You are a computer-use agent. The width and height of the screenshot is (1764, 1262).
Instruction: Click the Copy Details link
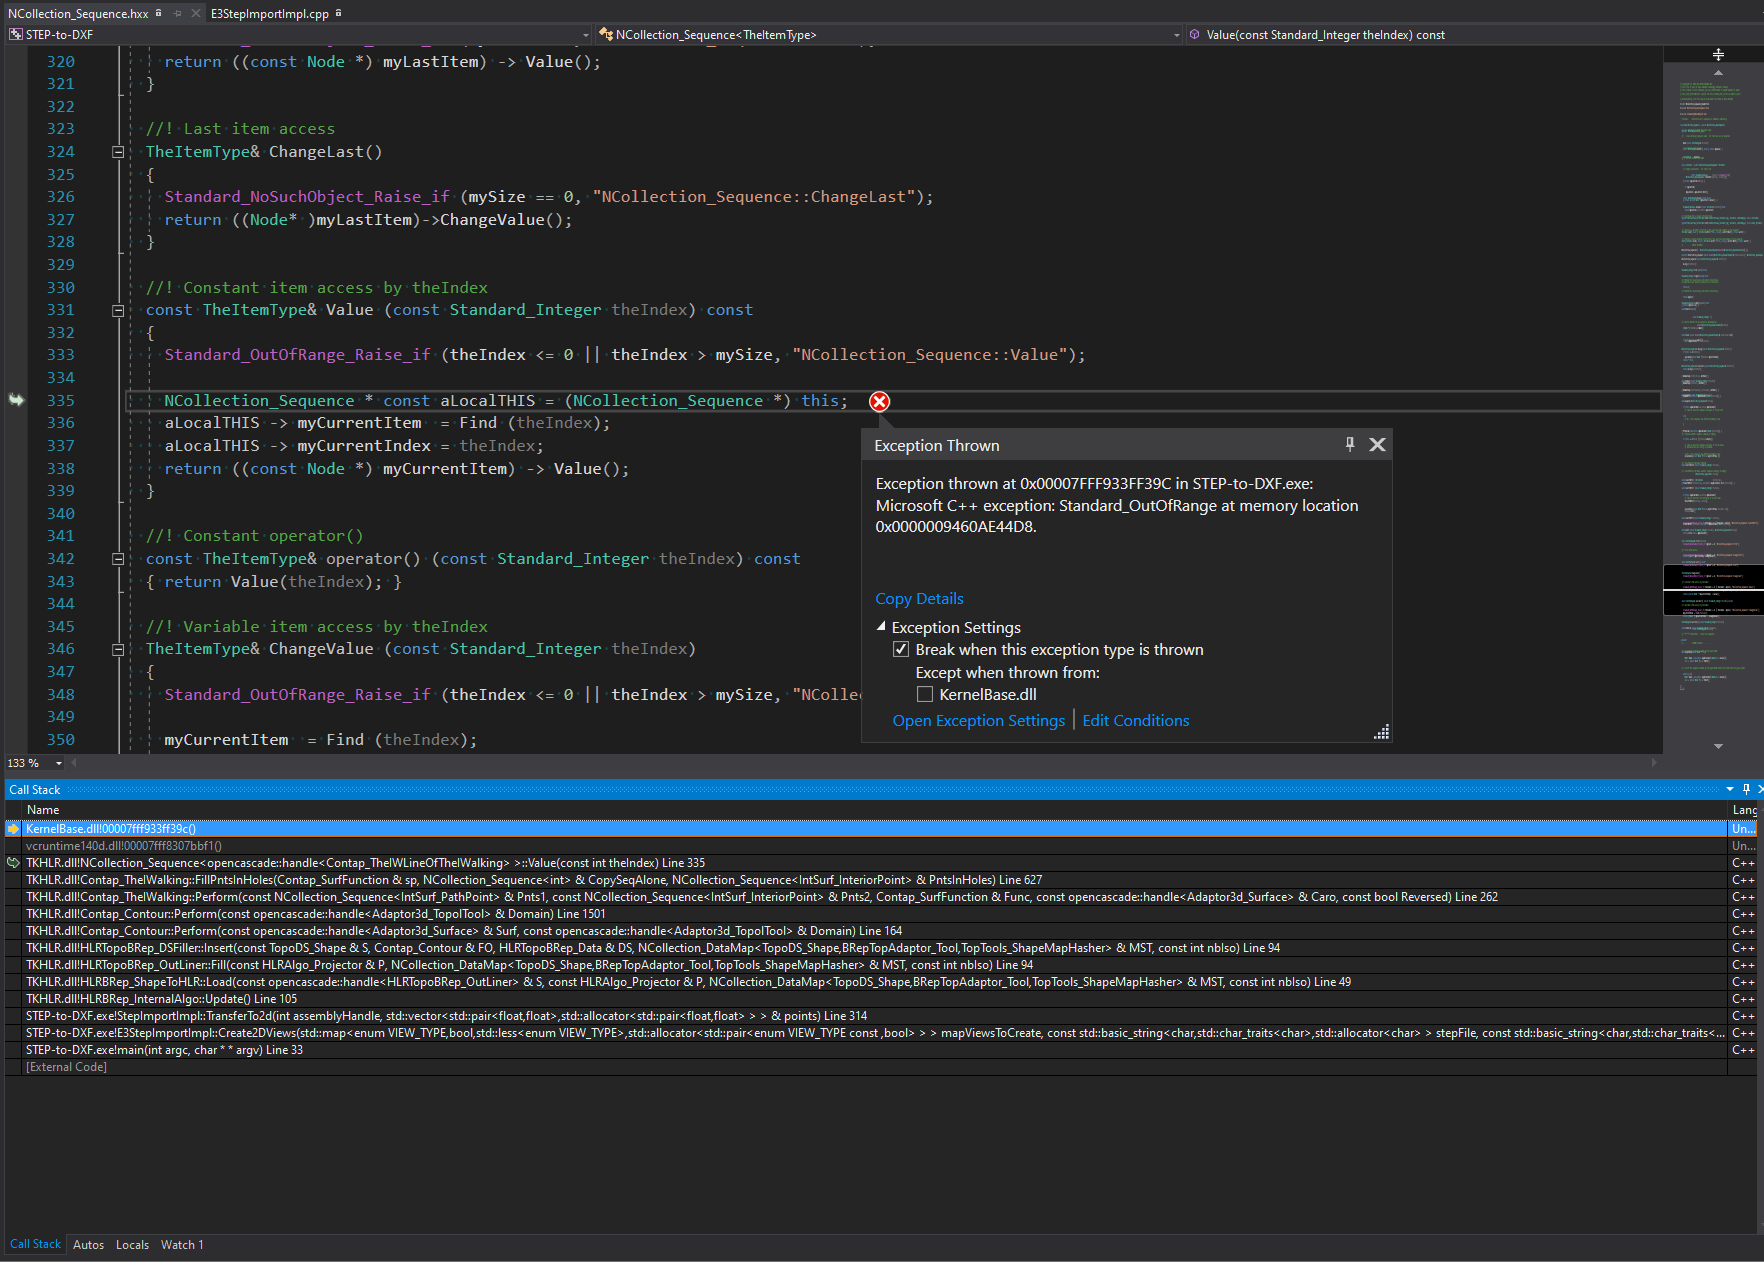pos(919,598)
